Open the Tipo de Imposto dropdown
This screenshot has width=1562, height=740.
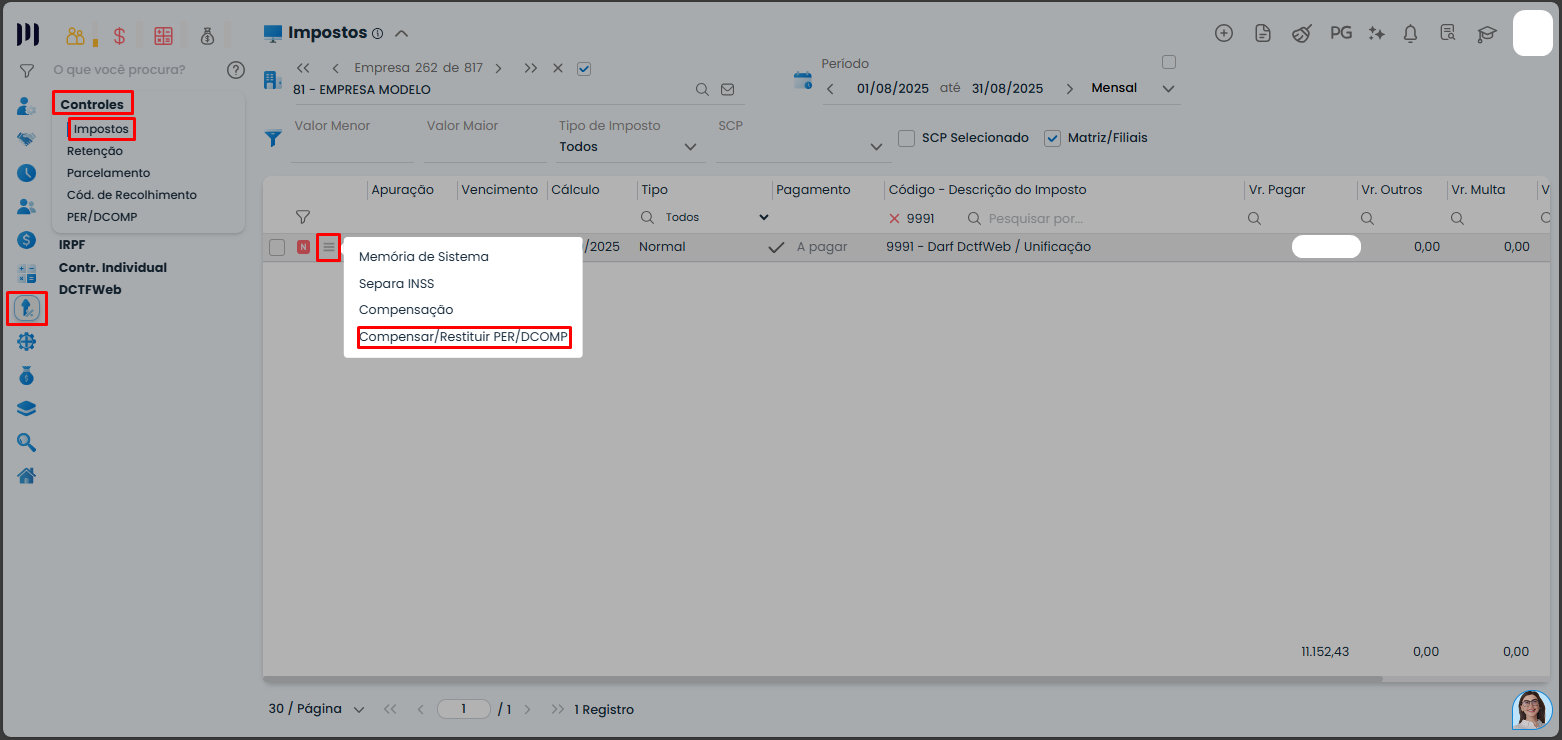[x=628, y=147]
